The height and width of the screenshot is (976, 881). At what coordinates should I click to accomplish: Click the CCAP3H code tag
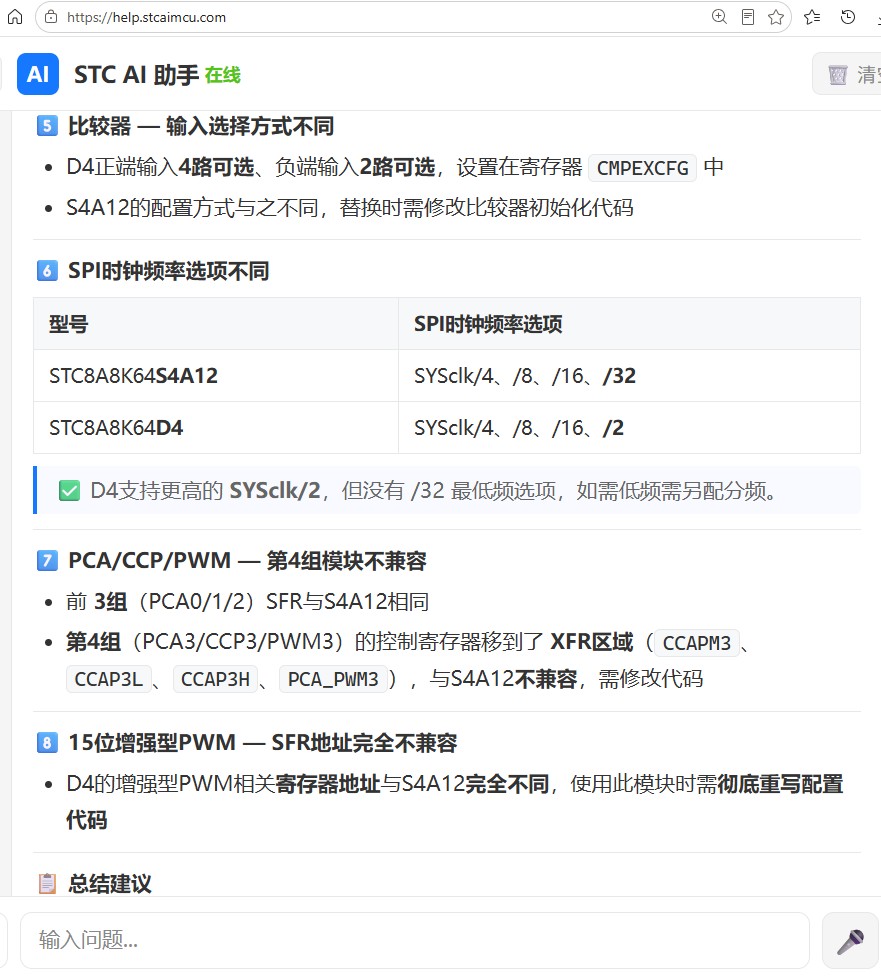215,679
